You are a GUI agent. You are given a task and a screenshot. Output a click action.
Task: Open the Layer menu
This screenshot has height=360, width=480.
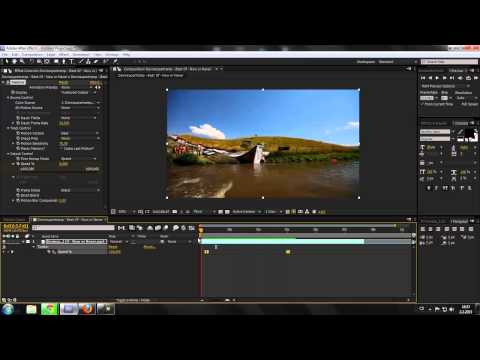click(x=51, y=54)
